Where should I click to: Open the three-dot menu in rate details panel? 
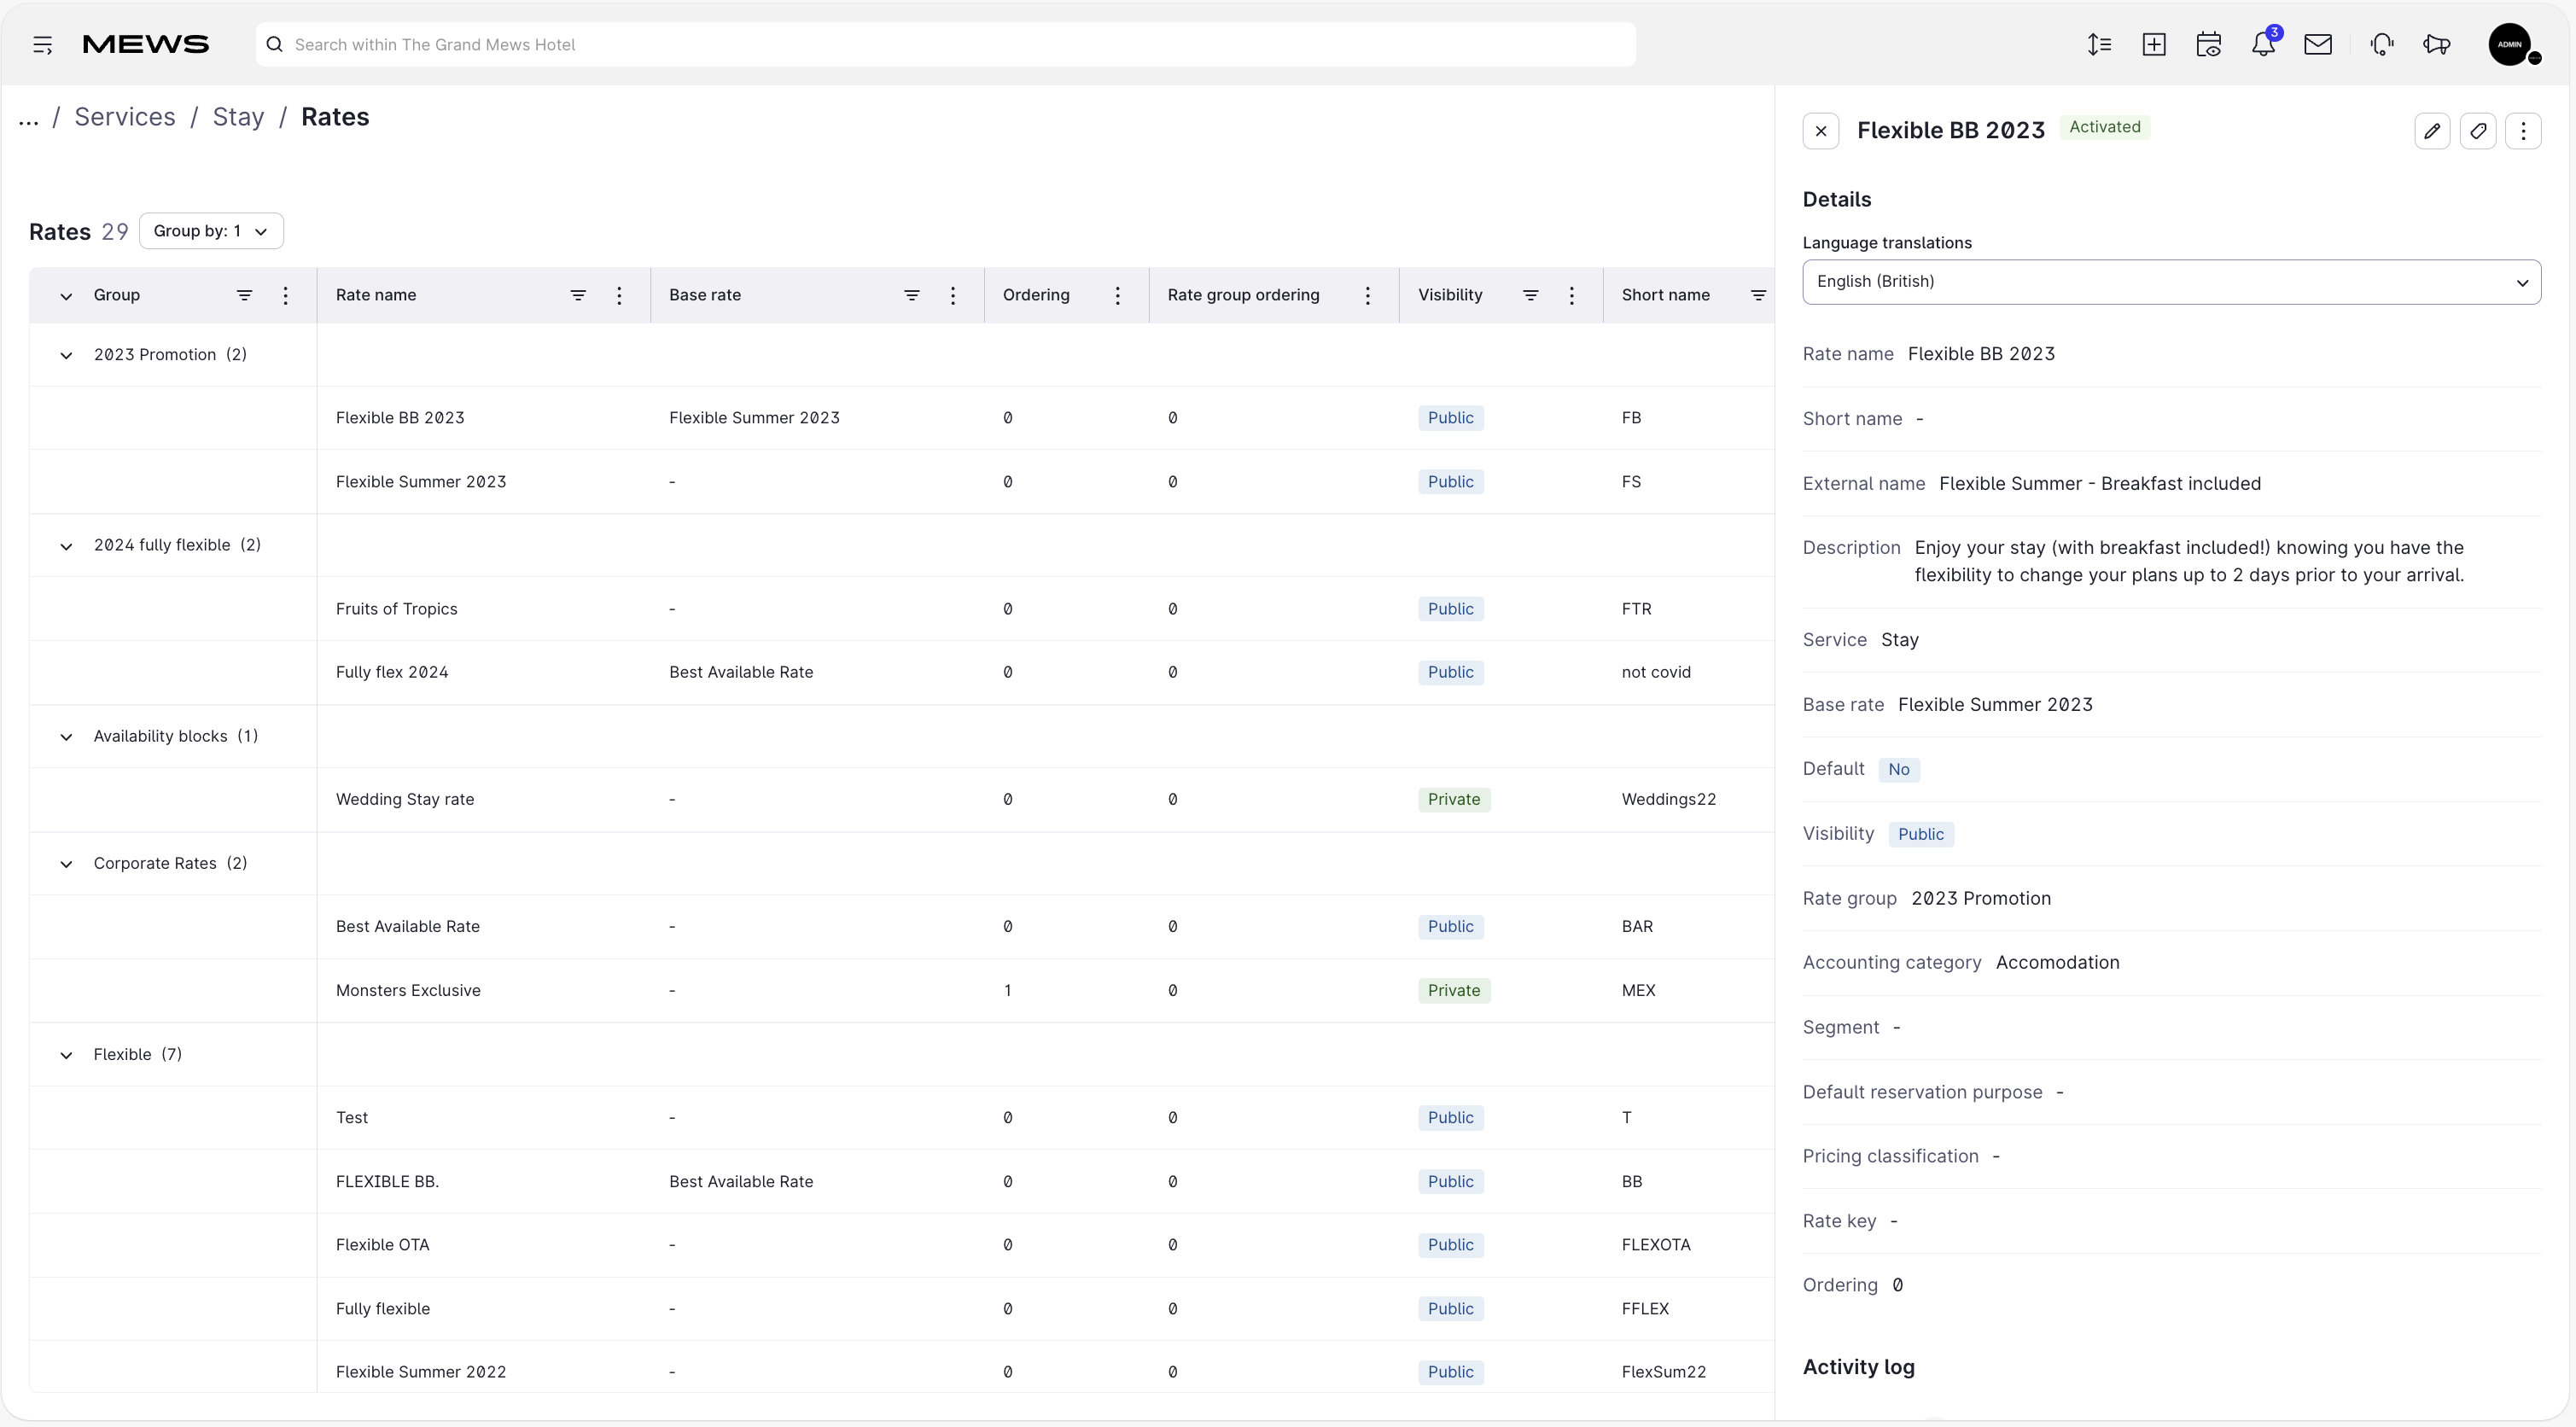(x=2523, y=131)
